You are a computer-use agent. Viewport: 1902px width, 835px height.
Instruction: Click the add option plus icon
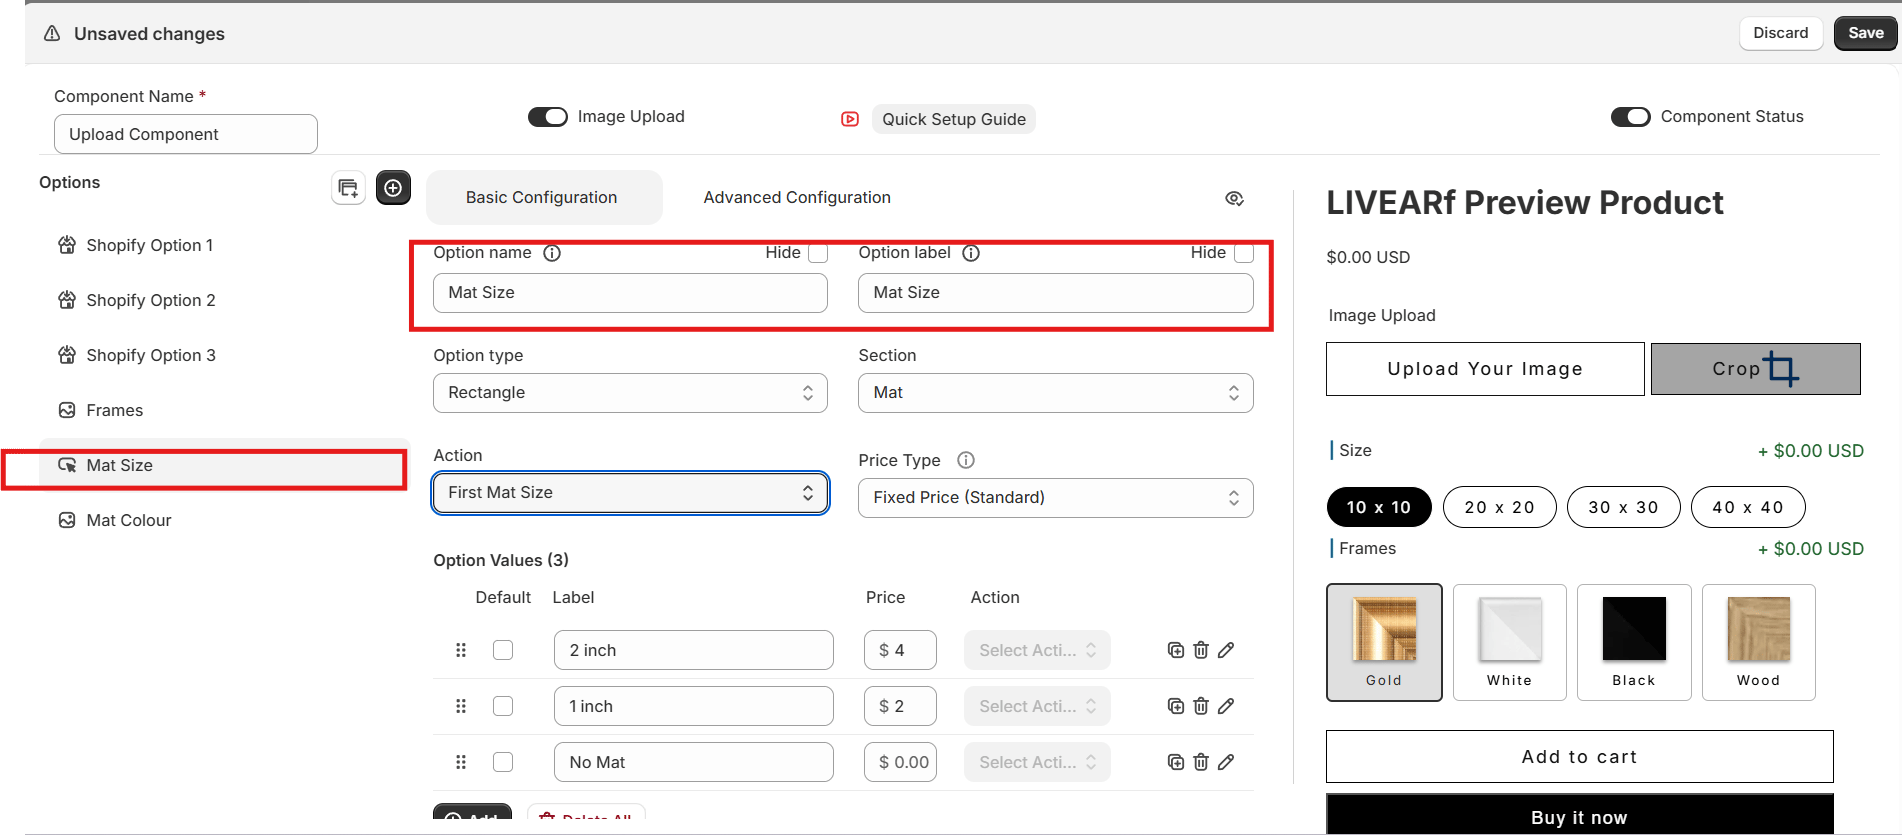393,188
